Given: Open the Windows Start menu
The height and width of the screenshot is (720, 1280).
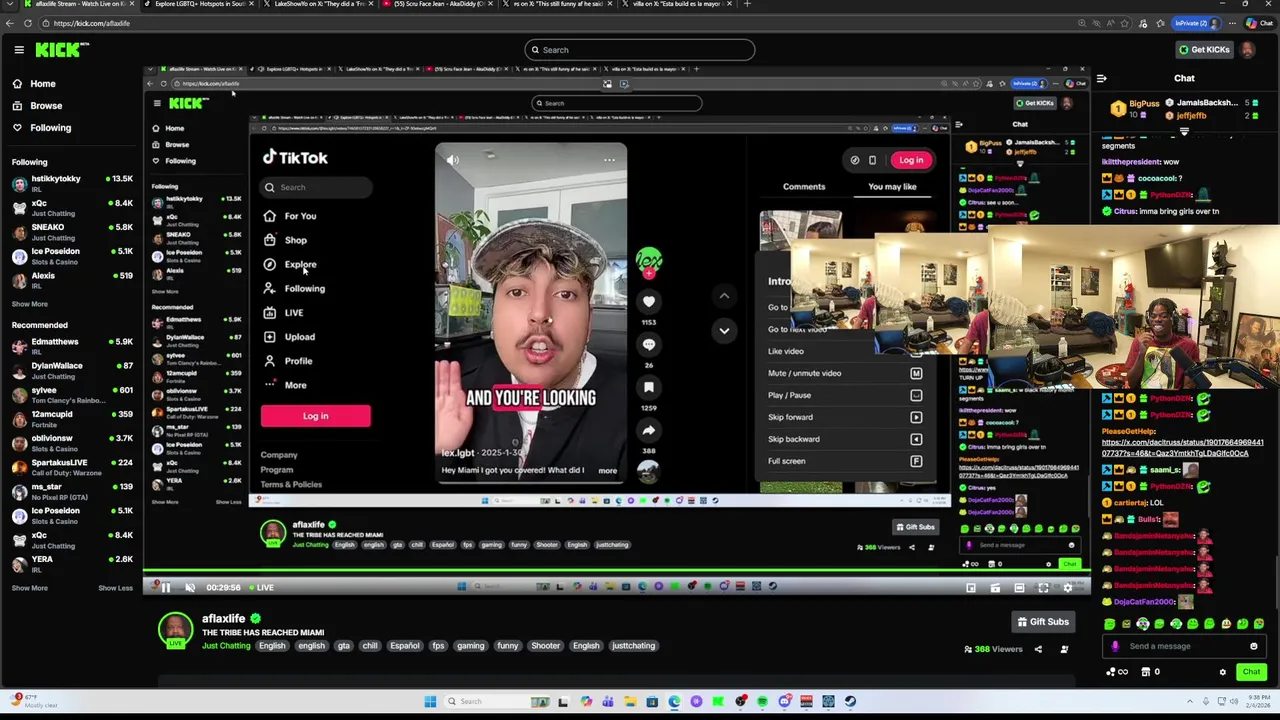Looking at the screenshot, I should [x=430, y=702].
